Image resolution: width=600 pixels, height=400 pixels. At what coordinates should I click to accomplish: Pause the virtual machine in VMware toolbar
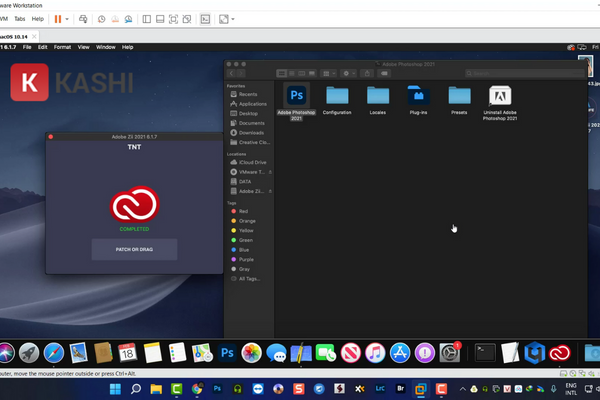click(x=57, y=19)
